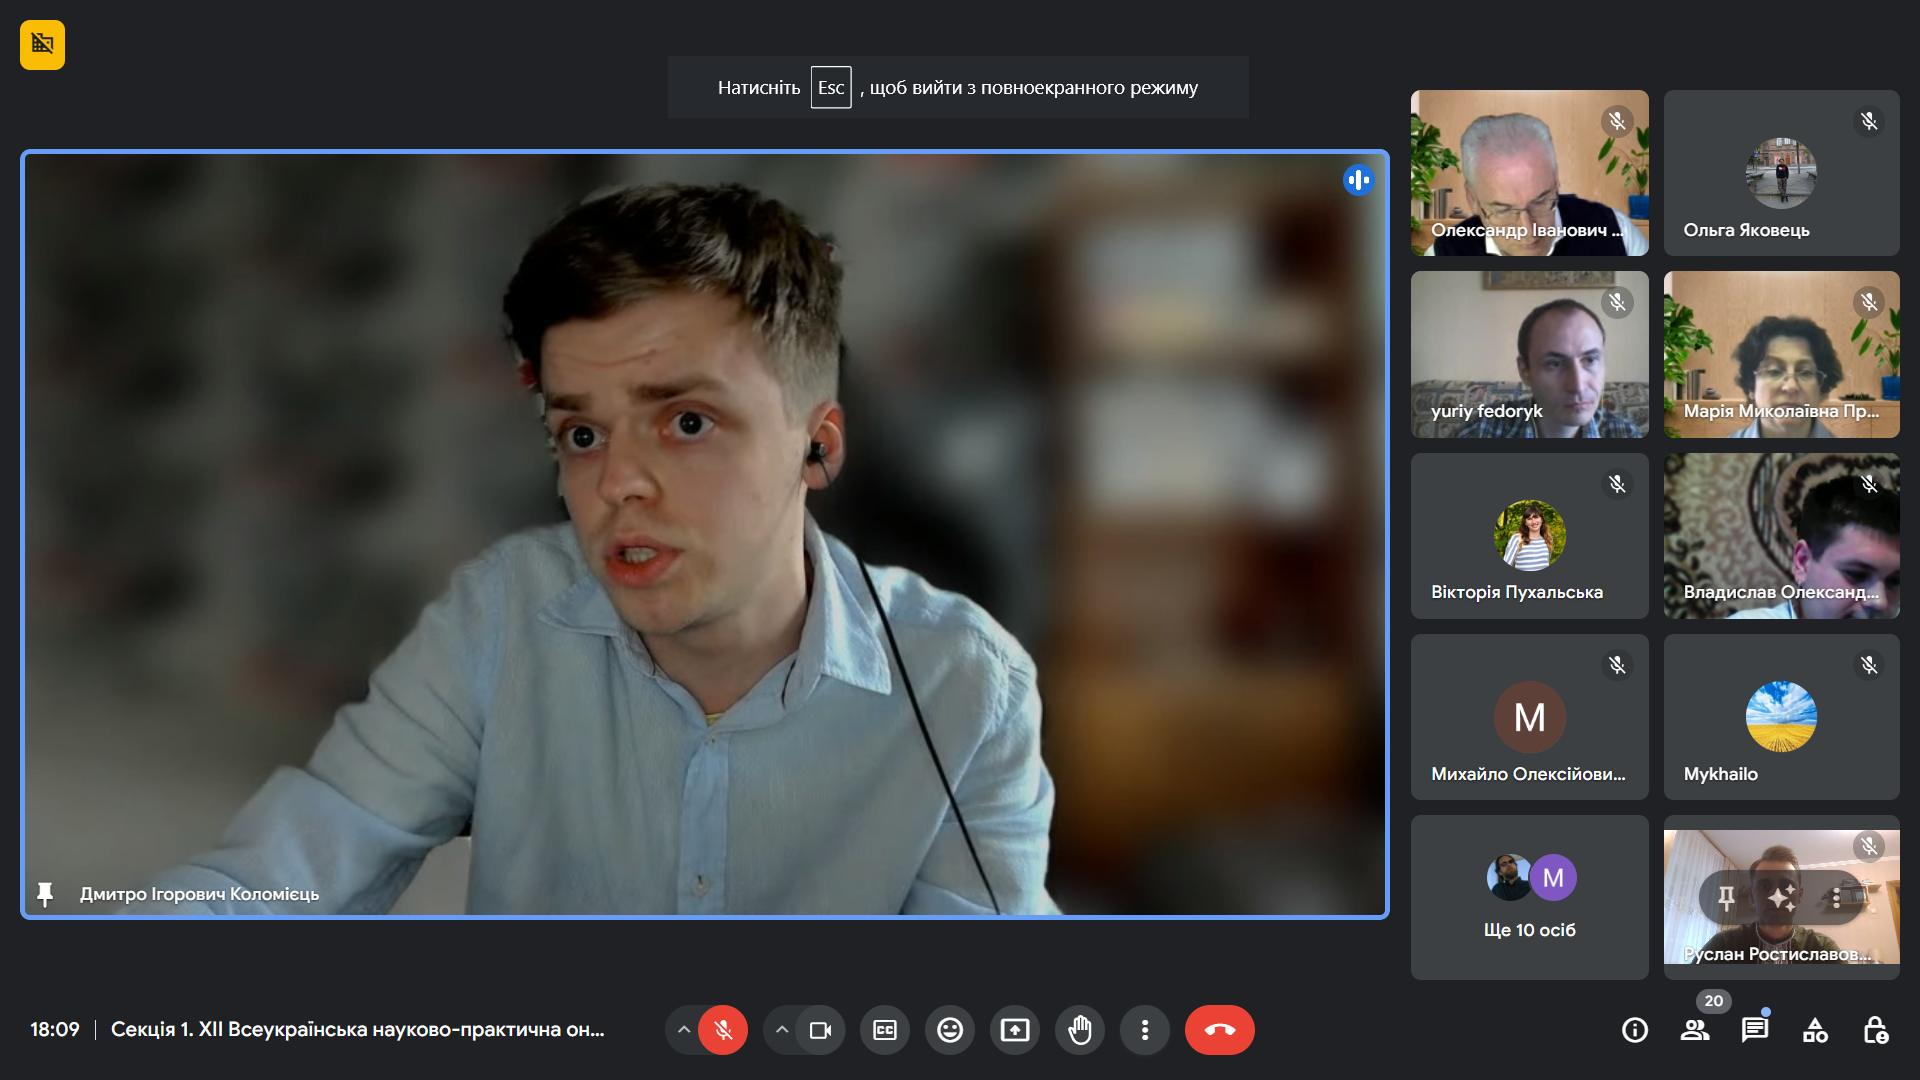Show the participants list panel
Screen dimensions: 1920x1080
click(1694, 1030)
